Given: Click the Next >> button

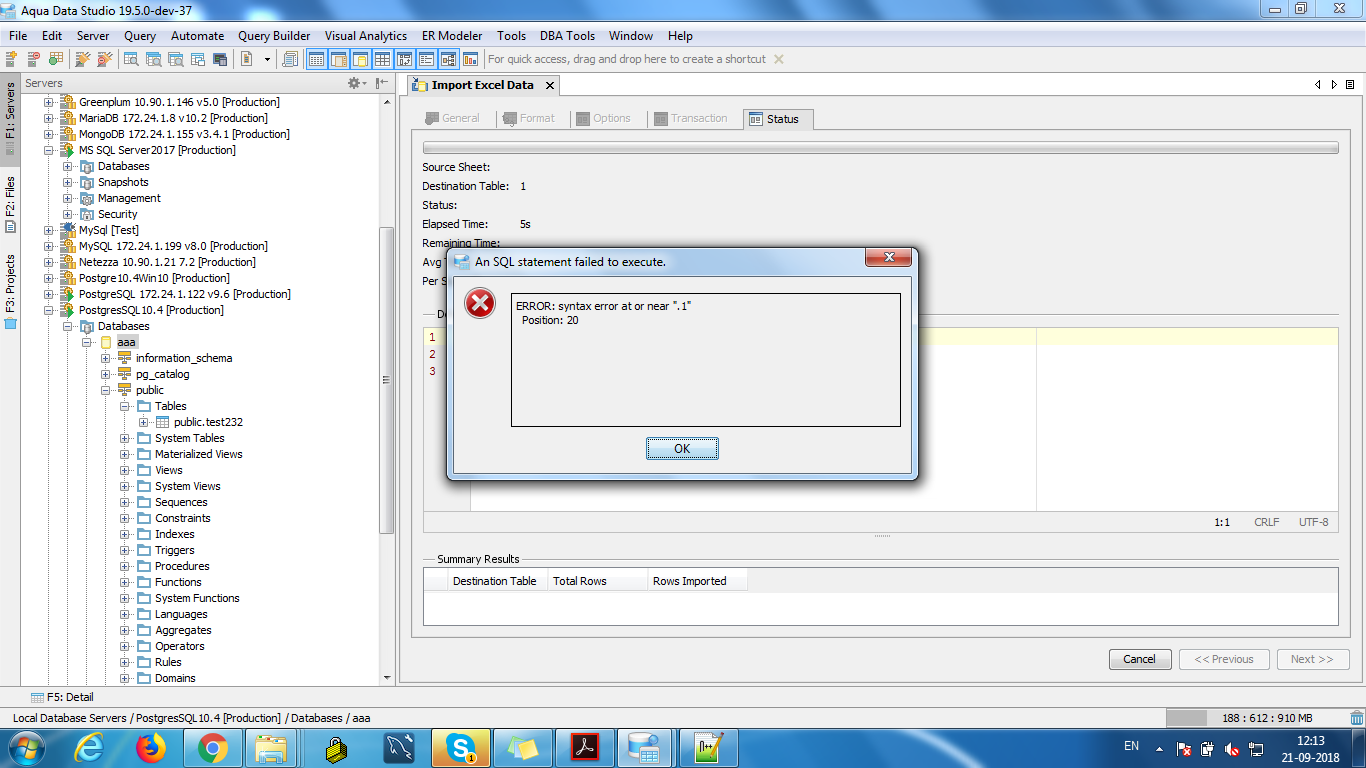Looking at the screenshot, I should 1312,659.
